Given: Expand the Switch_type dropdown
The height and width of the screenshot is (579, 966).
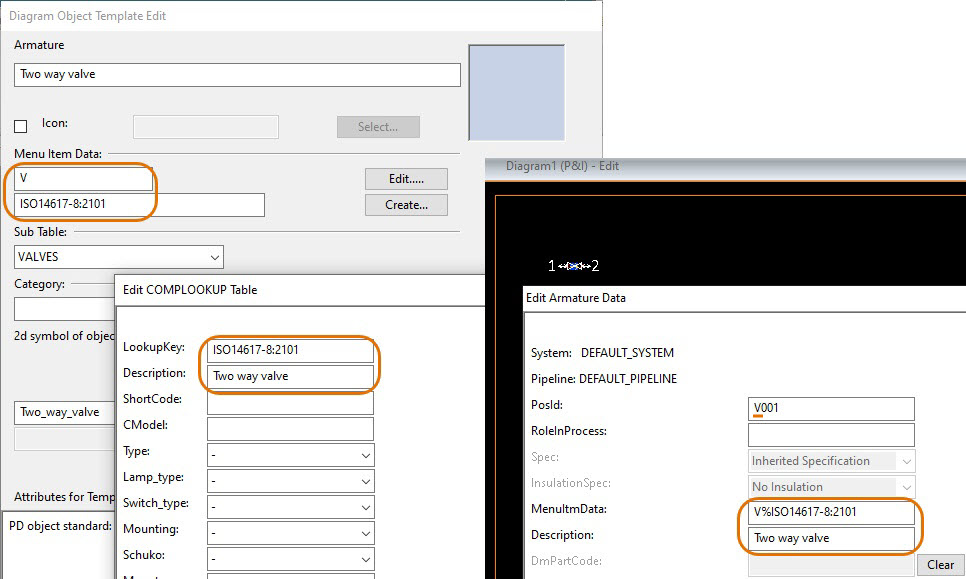Looking at the screenshot, I should coord(290,506).
